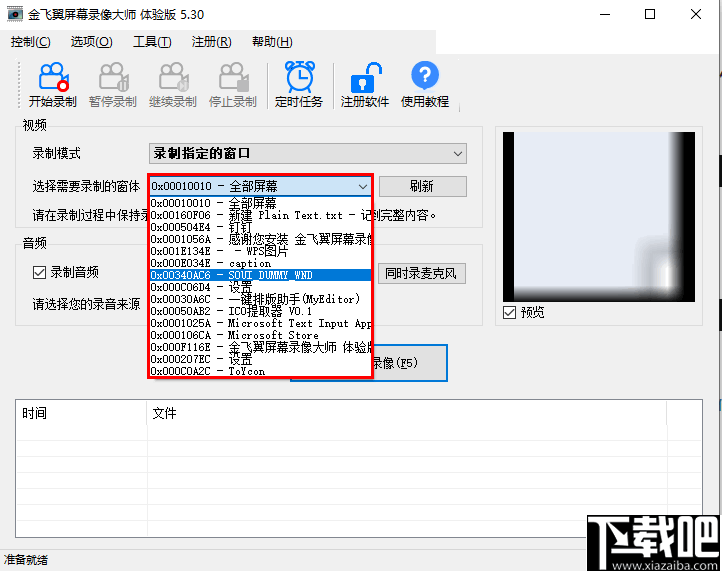
Task: Toggle the 录制音频 checkbox
Action: [x=40, y=273]
